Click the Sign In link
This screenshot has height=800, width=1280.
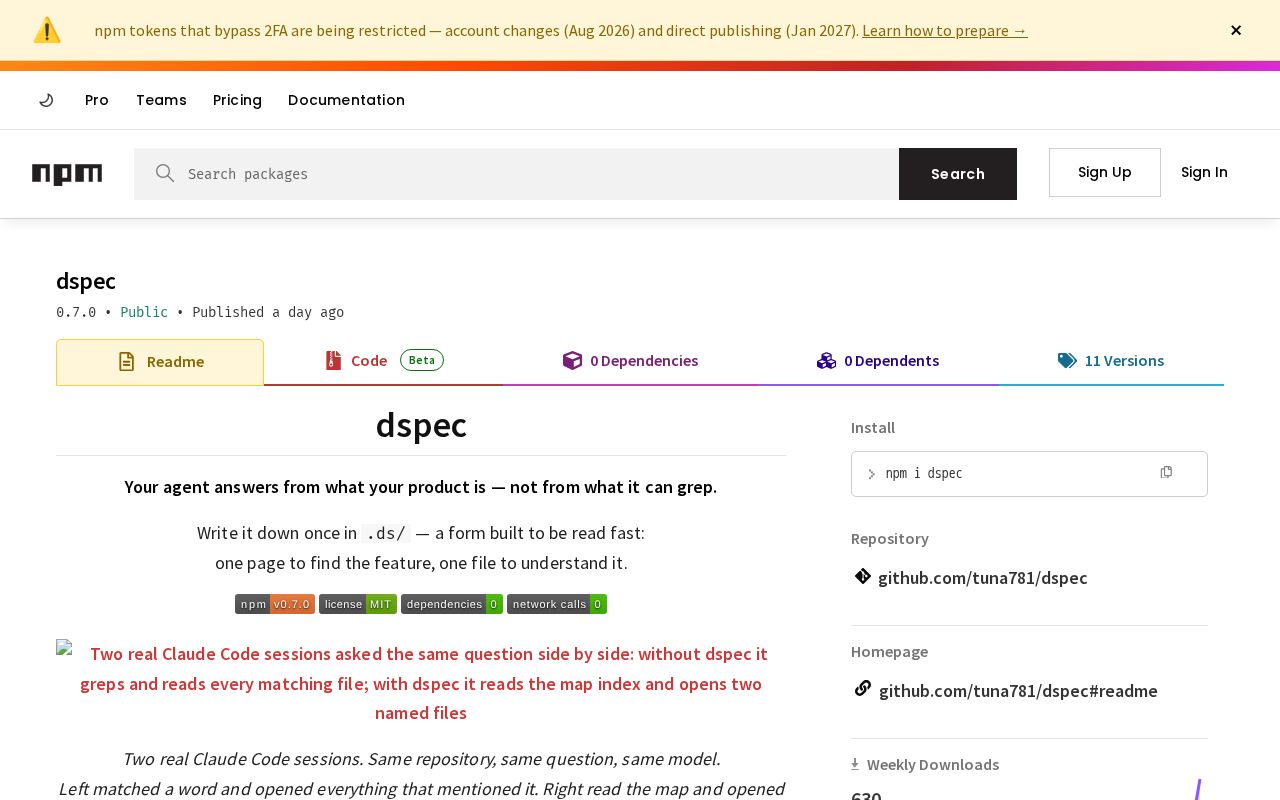(1204, 172)
